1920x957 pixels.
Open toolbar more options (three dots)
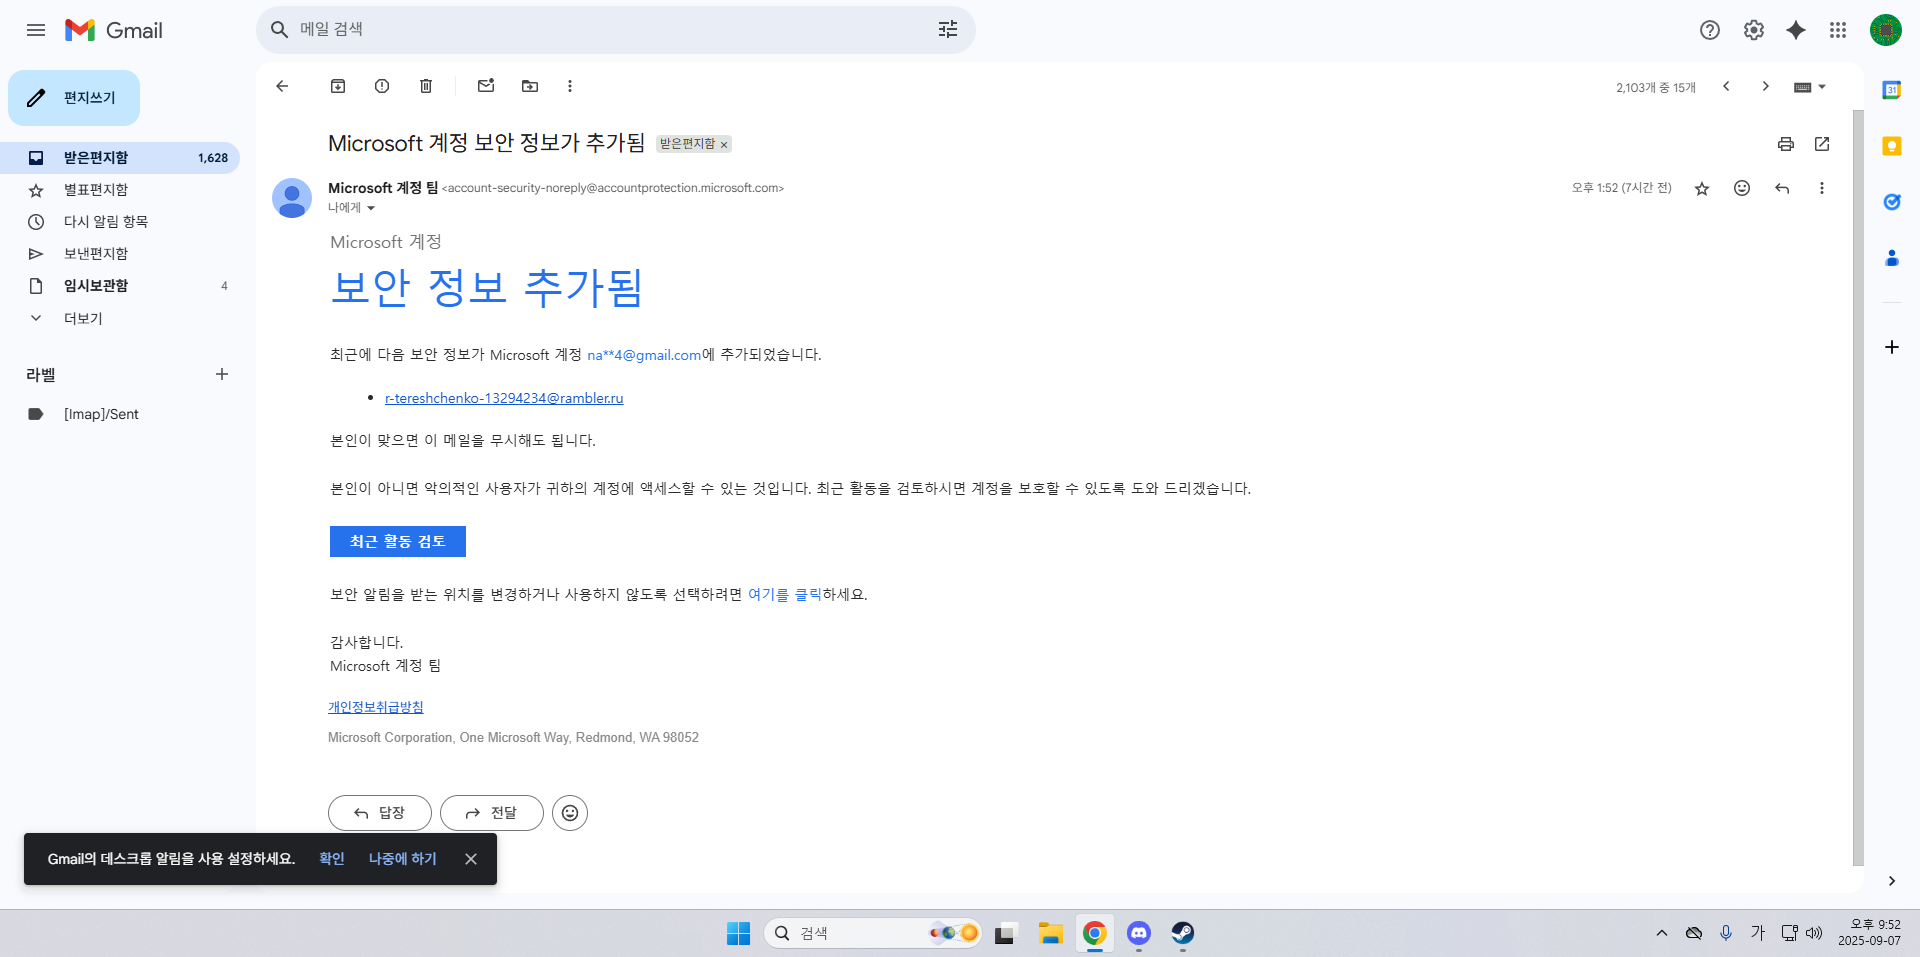coord(570,86)
